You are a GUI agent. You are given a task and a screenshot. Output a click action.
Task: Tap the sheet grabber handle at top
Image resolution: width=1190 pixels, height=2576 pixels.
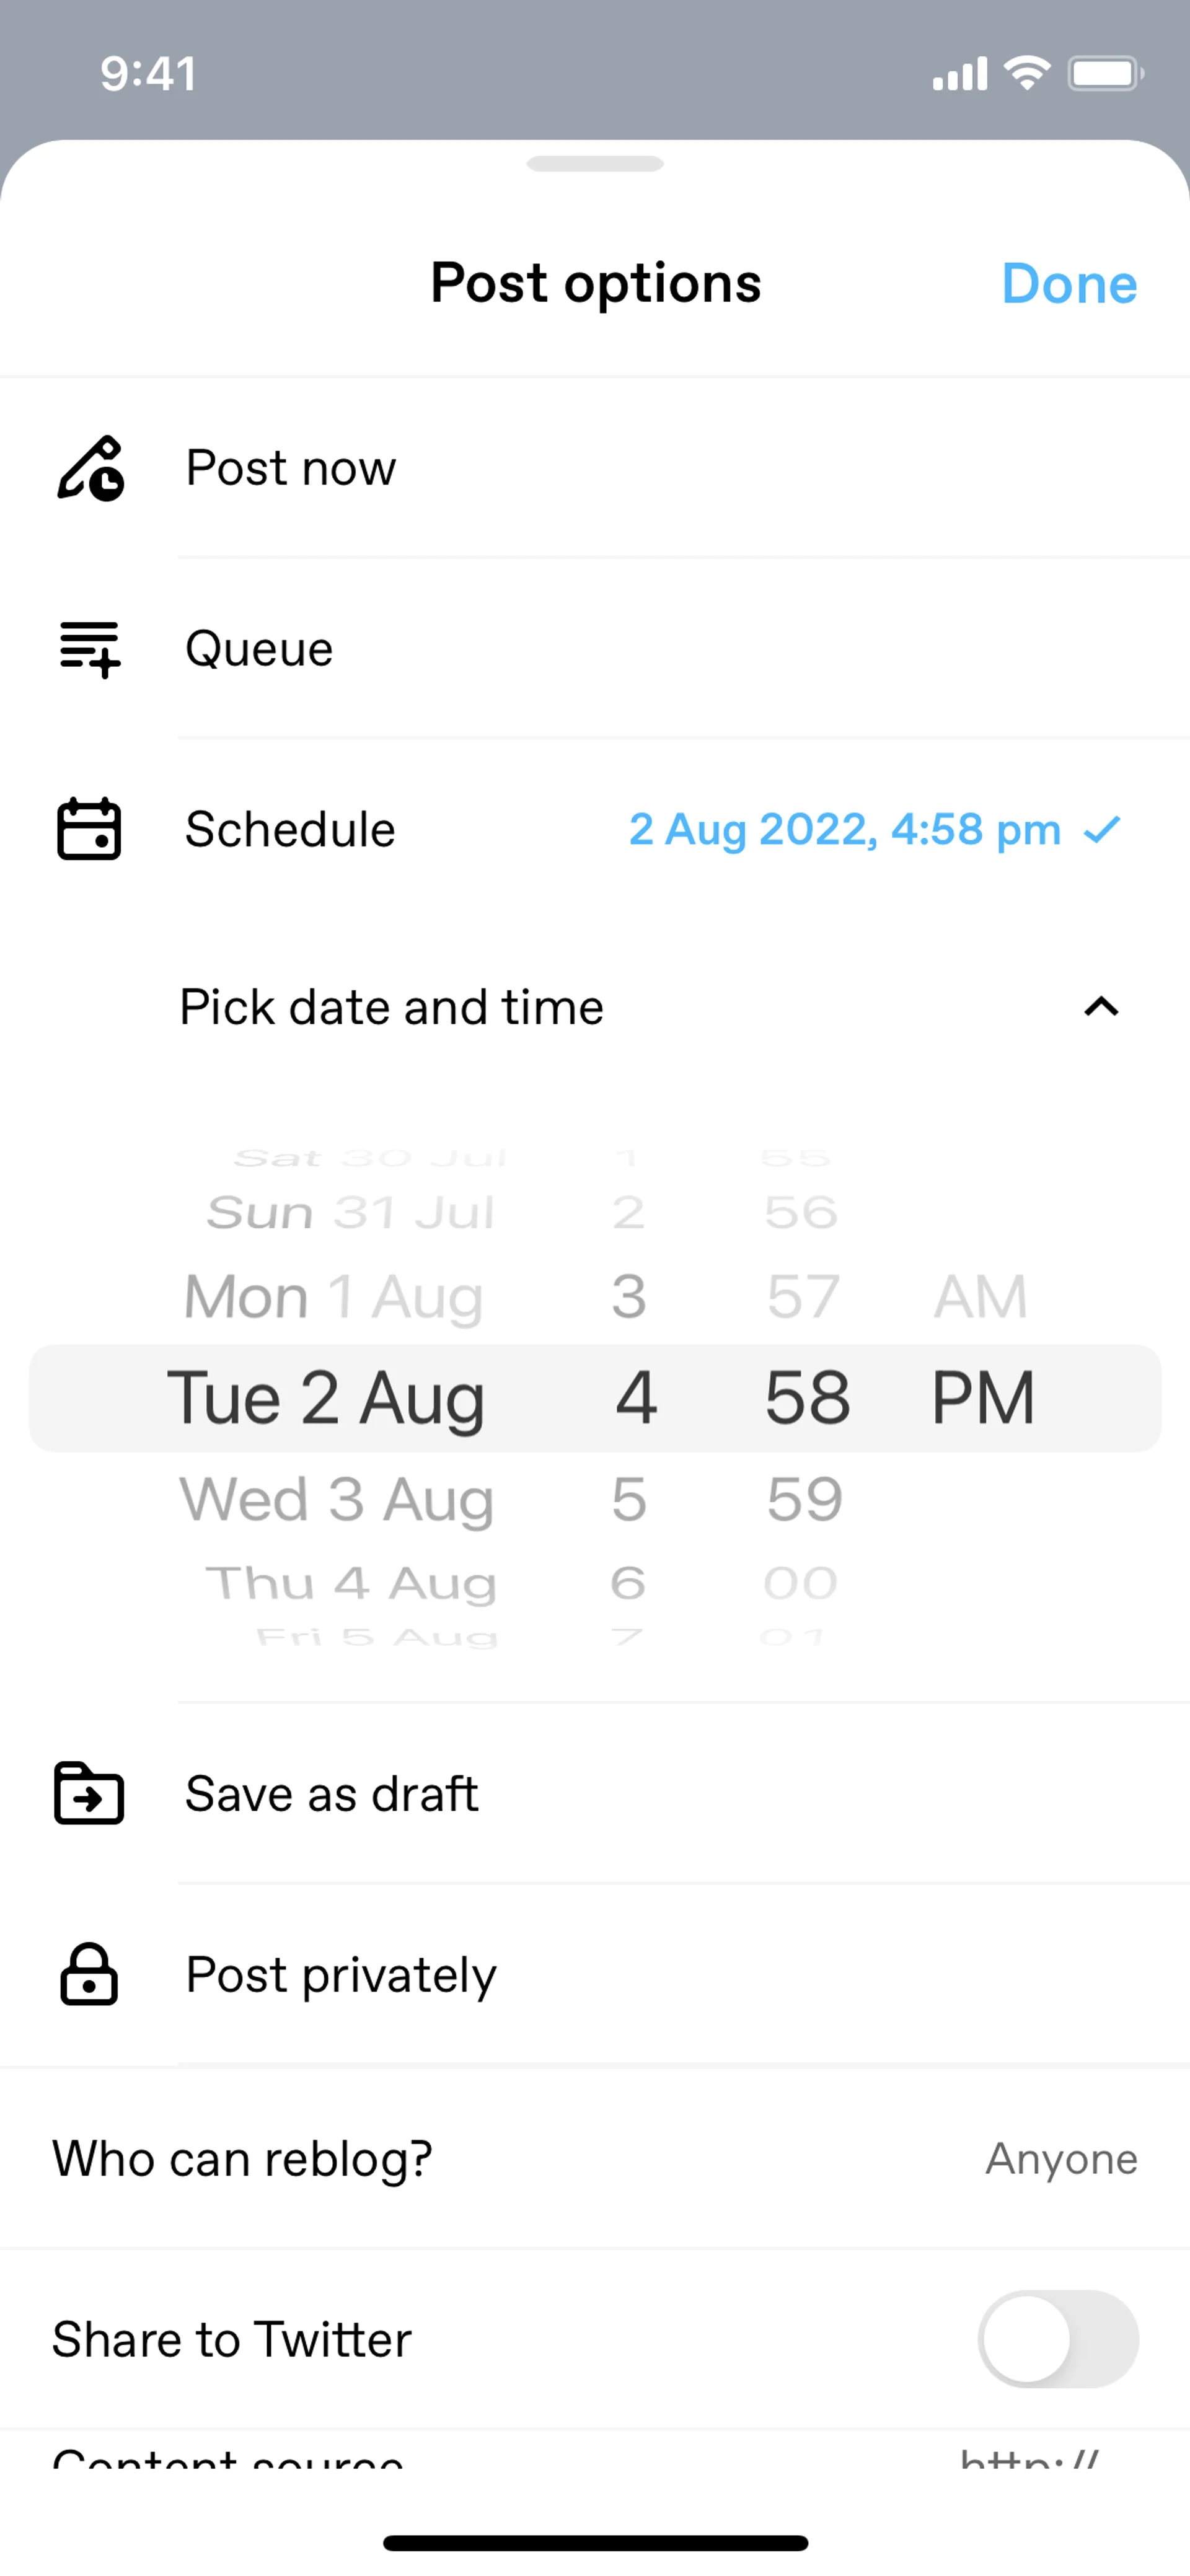595,164
